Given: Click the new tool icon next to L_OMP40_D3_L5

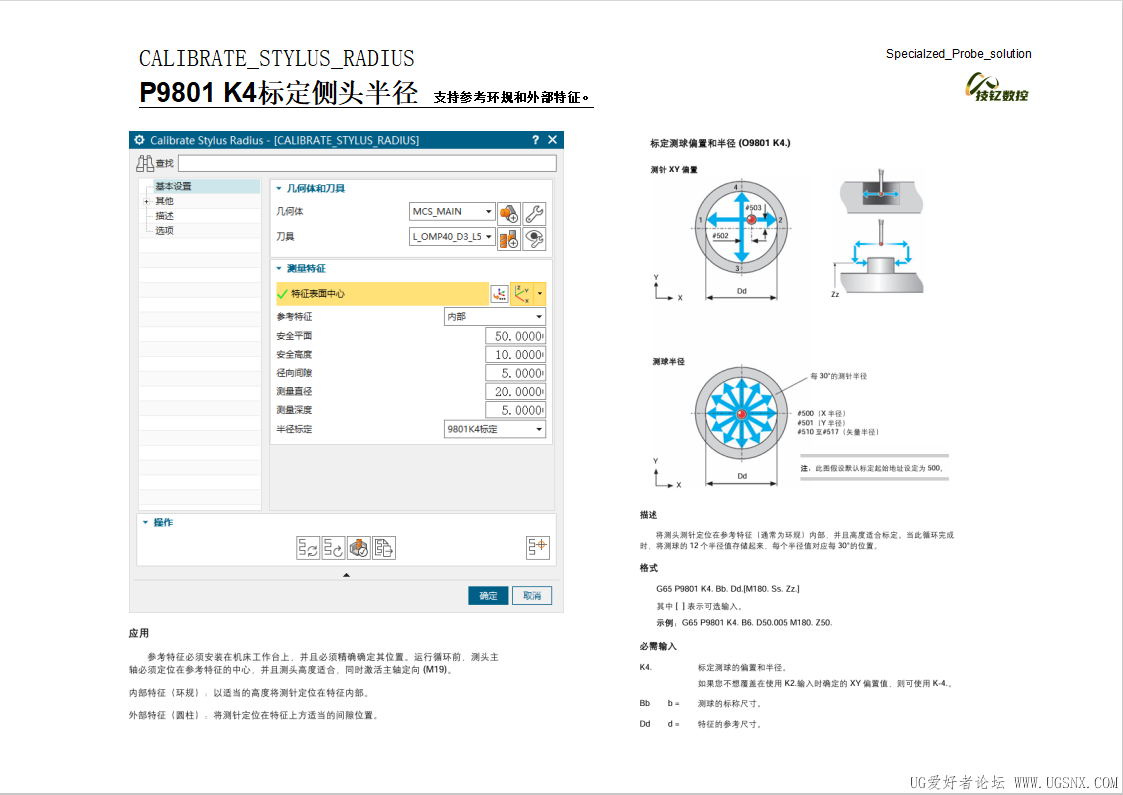Looking at the screenshot, I should [509, 238].
